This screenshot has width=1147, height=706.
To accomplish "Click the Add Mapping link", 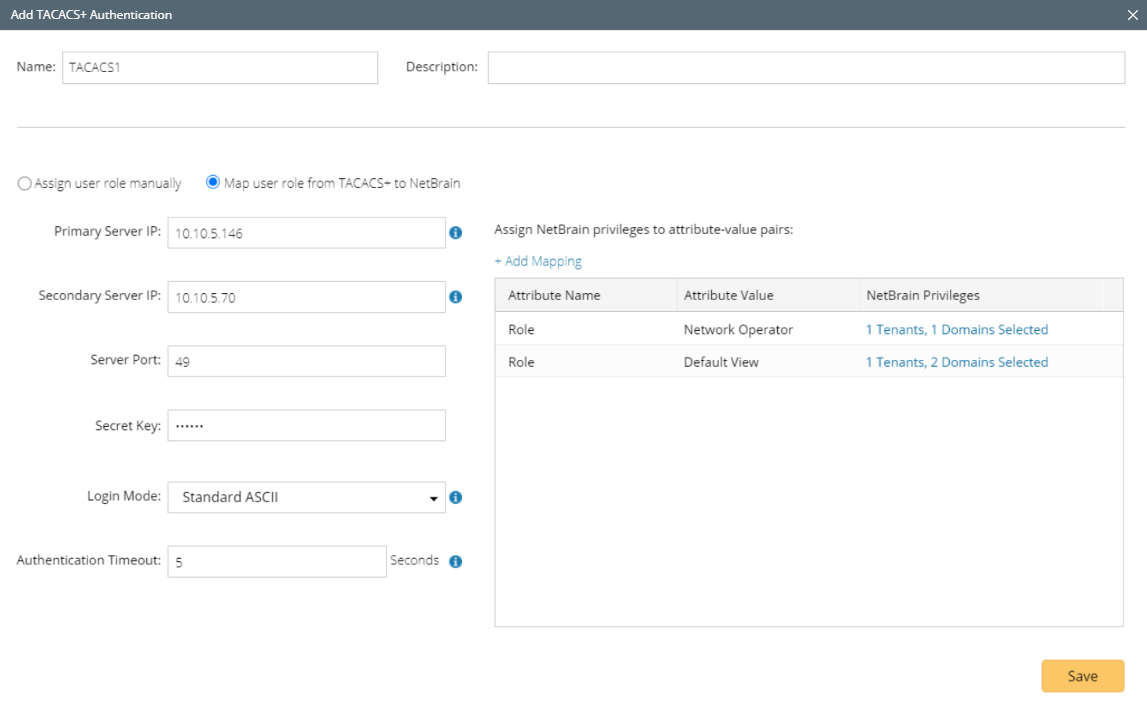I will [538, 261].
